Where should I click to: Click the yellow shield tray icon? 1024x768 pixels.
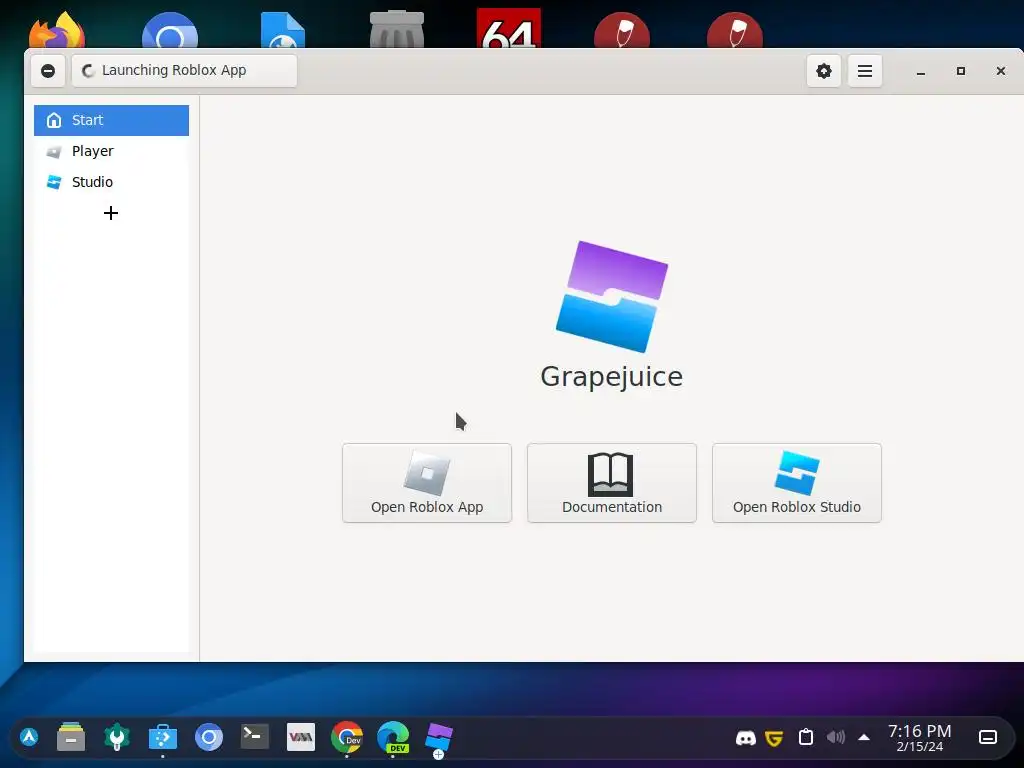[x=775, y=738]
